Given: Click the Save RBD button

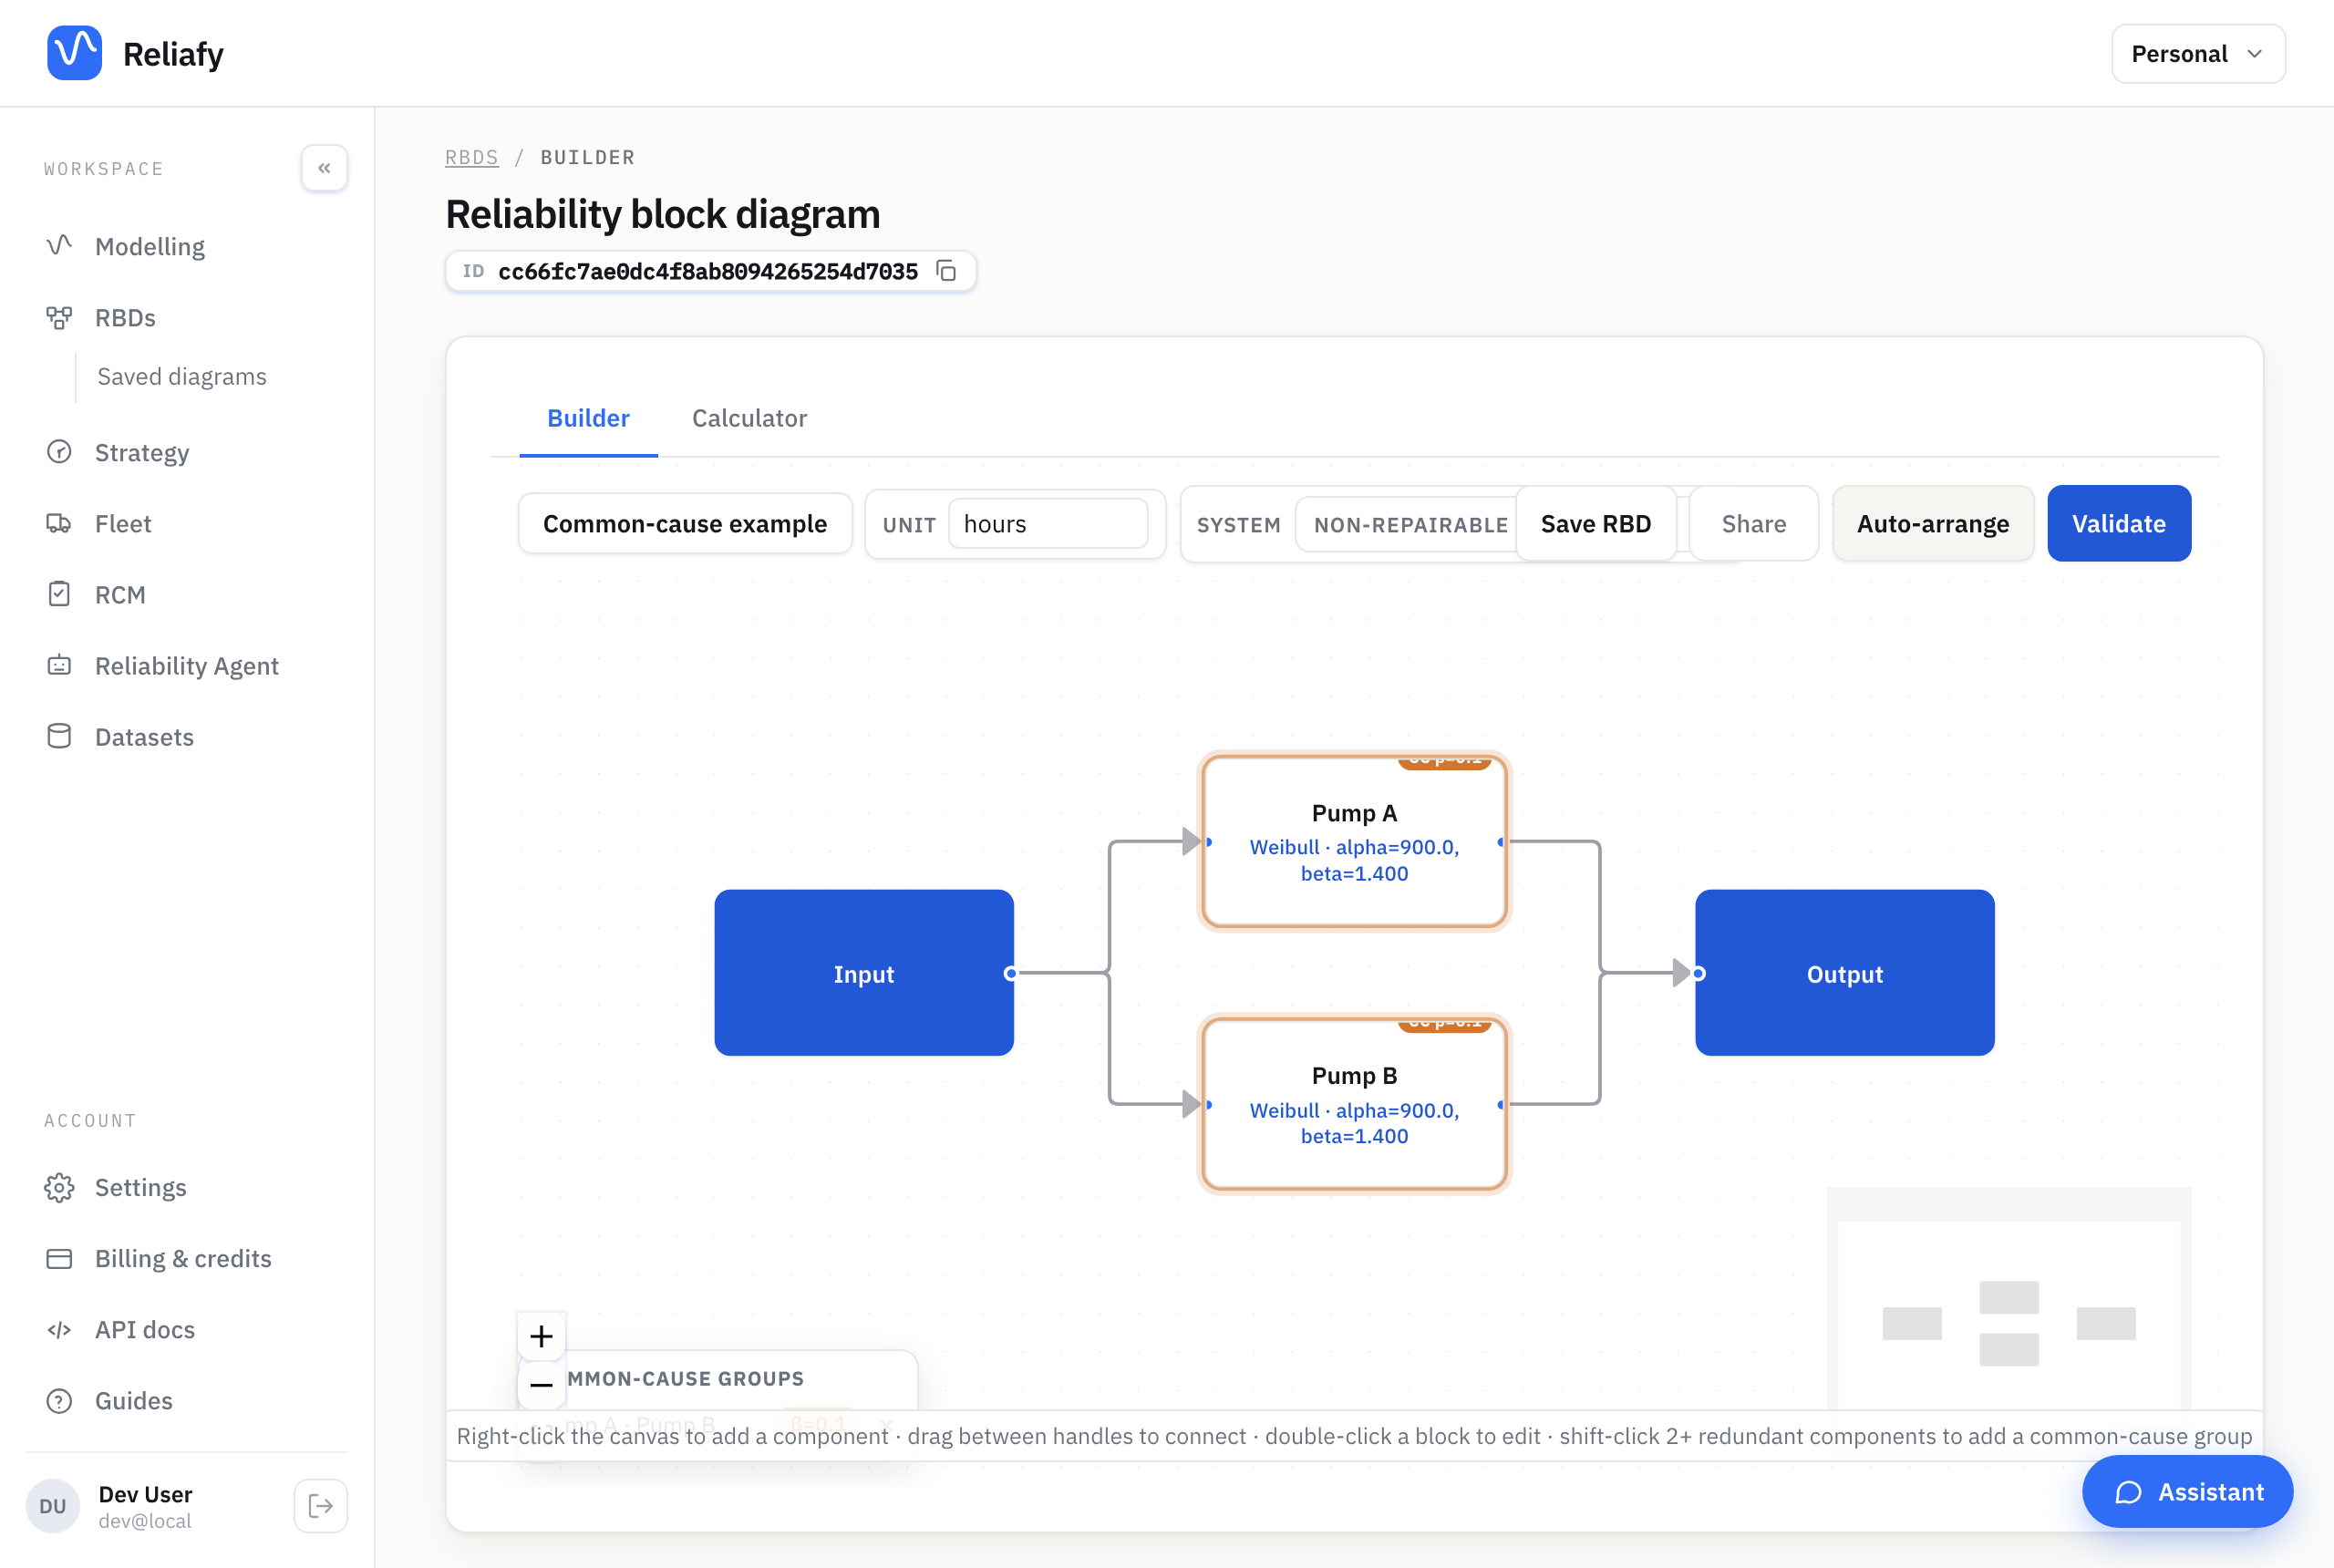Looking at the screenshot, I should coord(1596,524).
